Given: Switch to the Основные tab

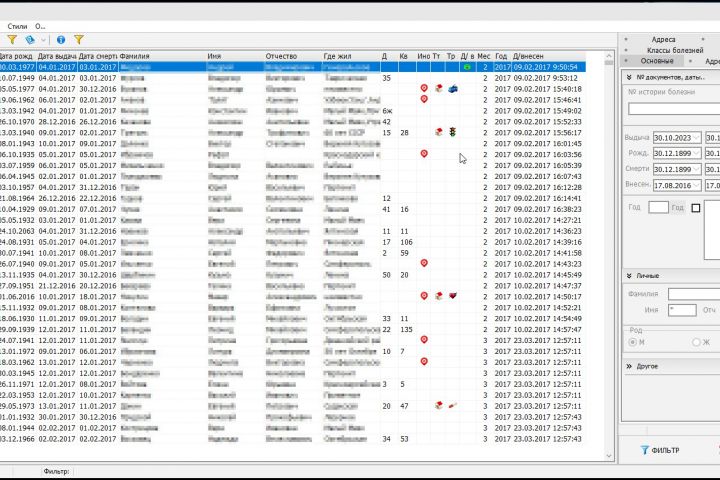Looking at the screenshot, I should 657,61.
